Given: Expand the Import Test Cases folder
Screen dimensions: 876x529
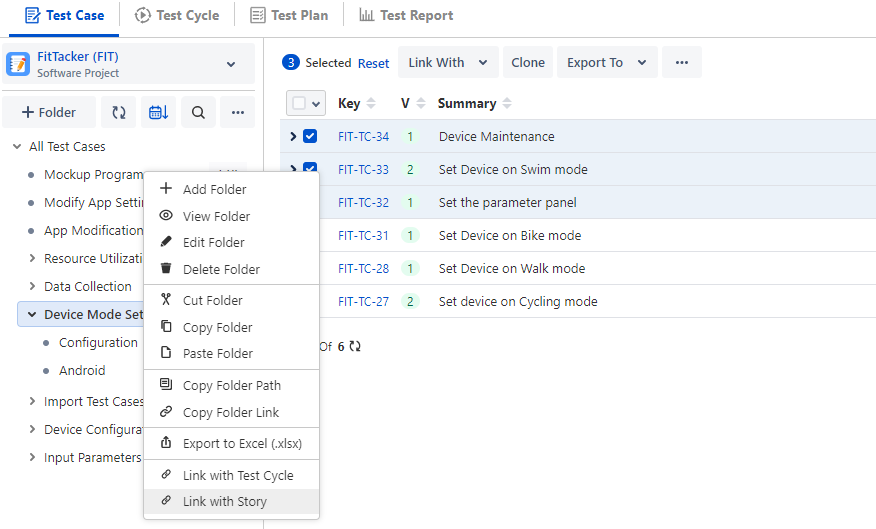Looking at the screenshot, I should [32, 401].
